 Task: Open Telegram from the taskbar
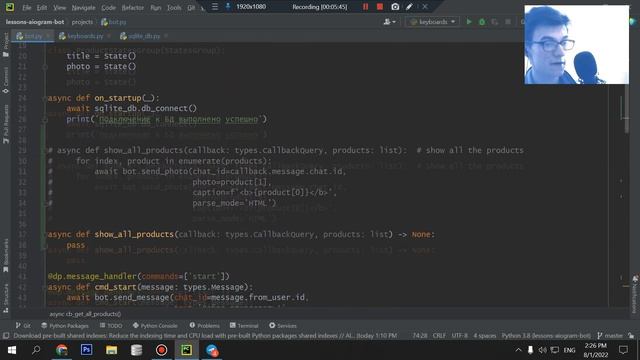click(211, 350)
